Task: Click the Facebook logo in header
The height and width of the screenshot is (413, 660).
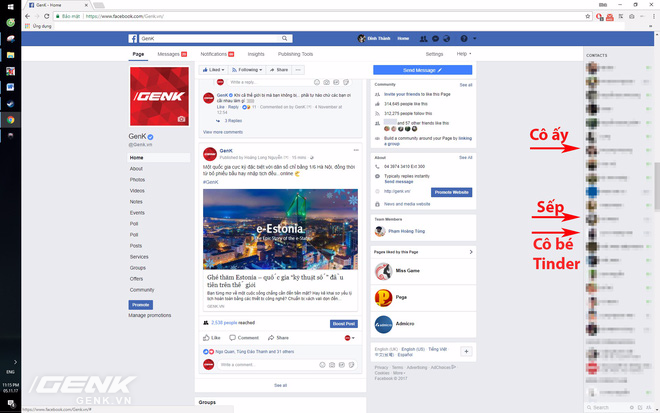Action: (x=133, y=39)
